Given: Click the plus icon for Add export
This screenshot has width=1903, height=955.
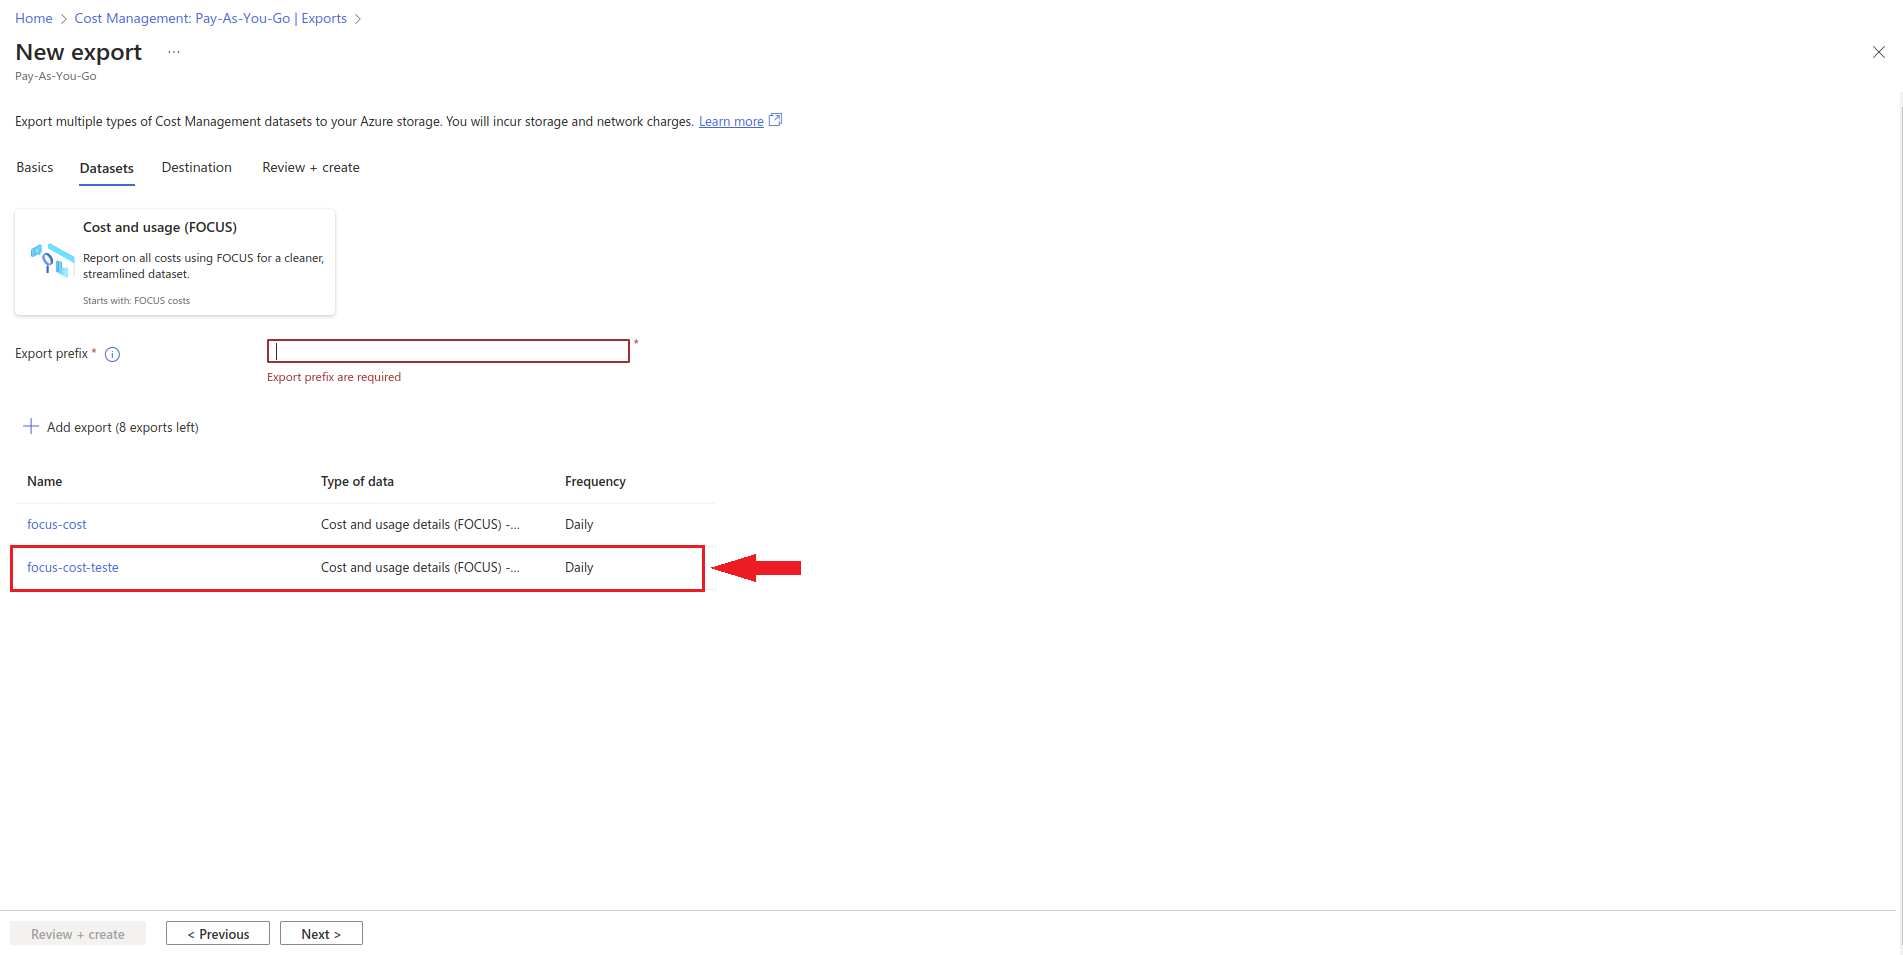Looking at the screenshot, I should click(x=31, y=427).
